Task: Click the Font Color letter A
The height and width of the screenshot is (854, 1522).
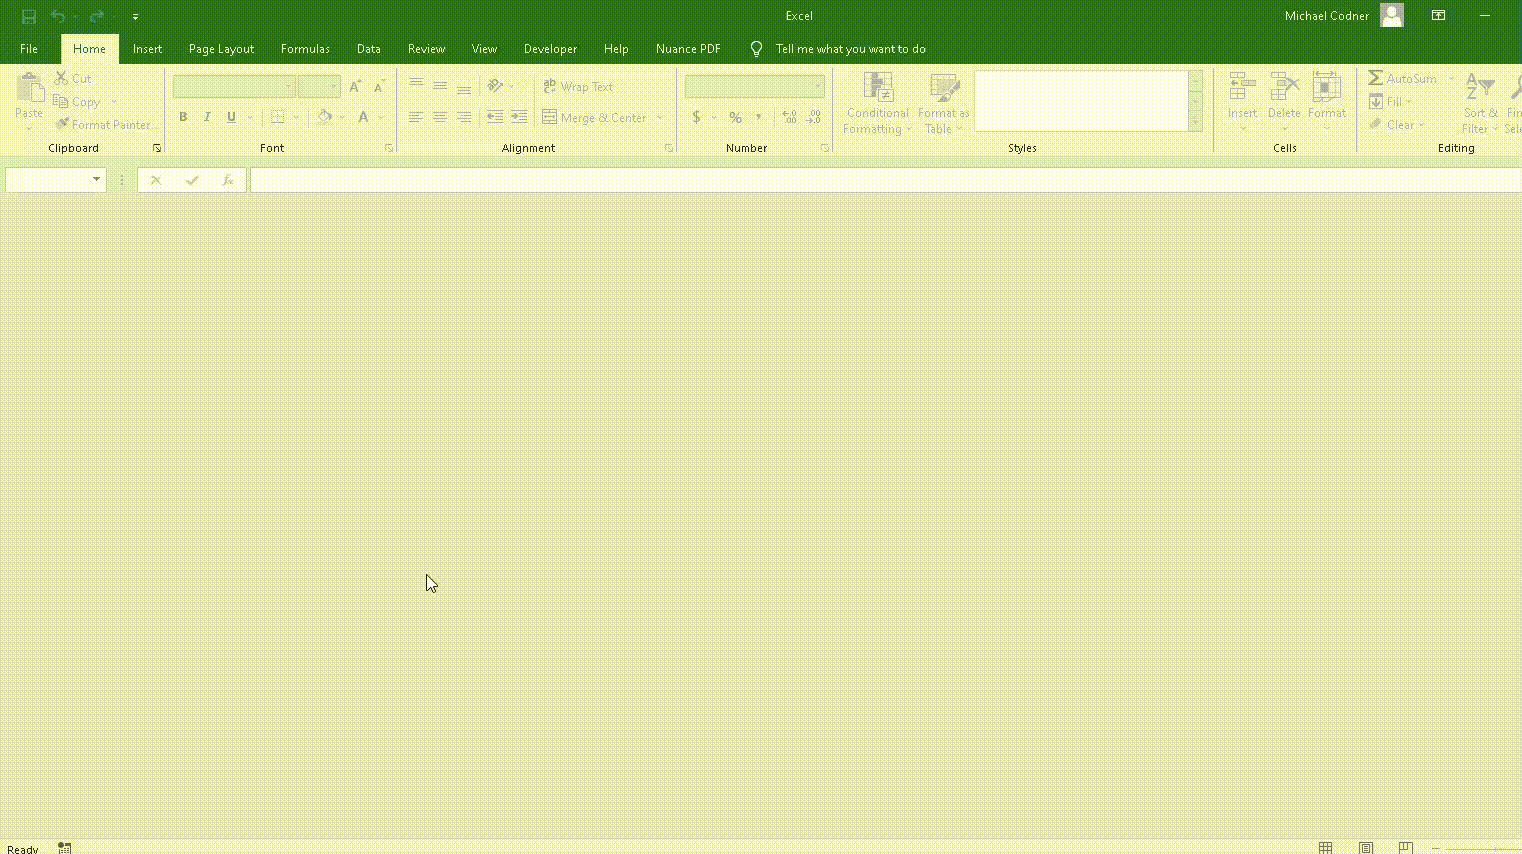Action: click(363, 117)
